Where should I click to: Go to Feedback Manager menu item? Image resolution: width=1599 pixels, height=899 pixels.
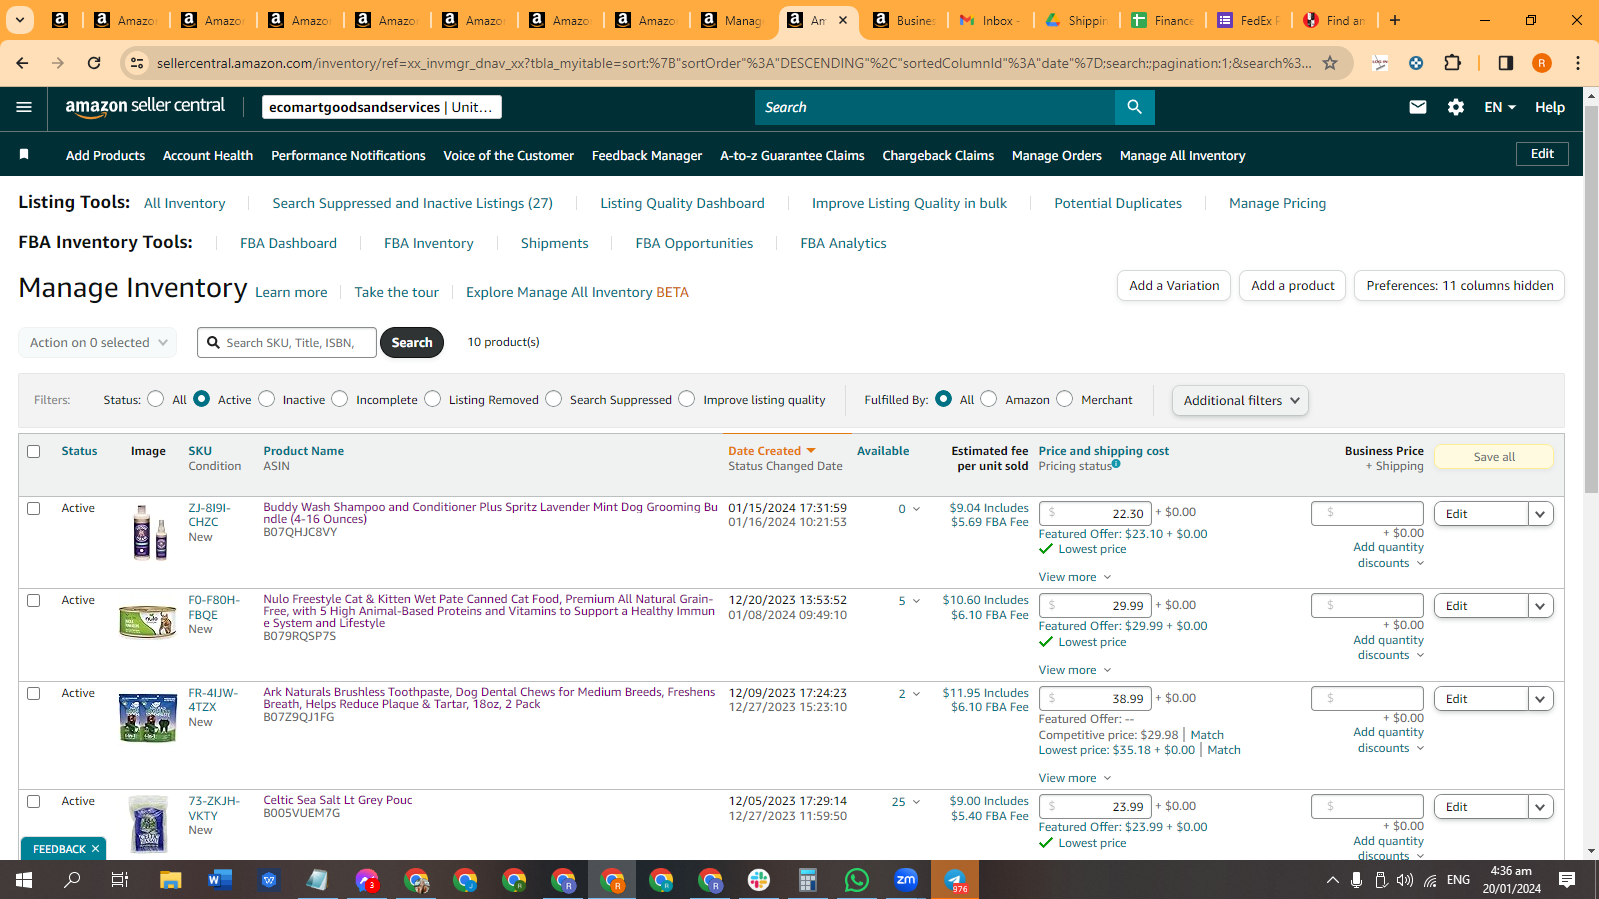click(647, 155)
